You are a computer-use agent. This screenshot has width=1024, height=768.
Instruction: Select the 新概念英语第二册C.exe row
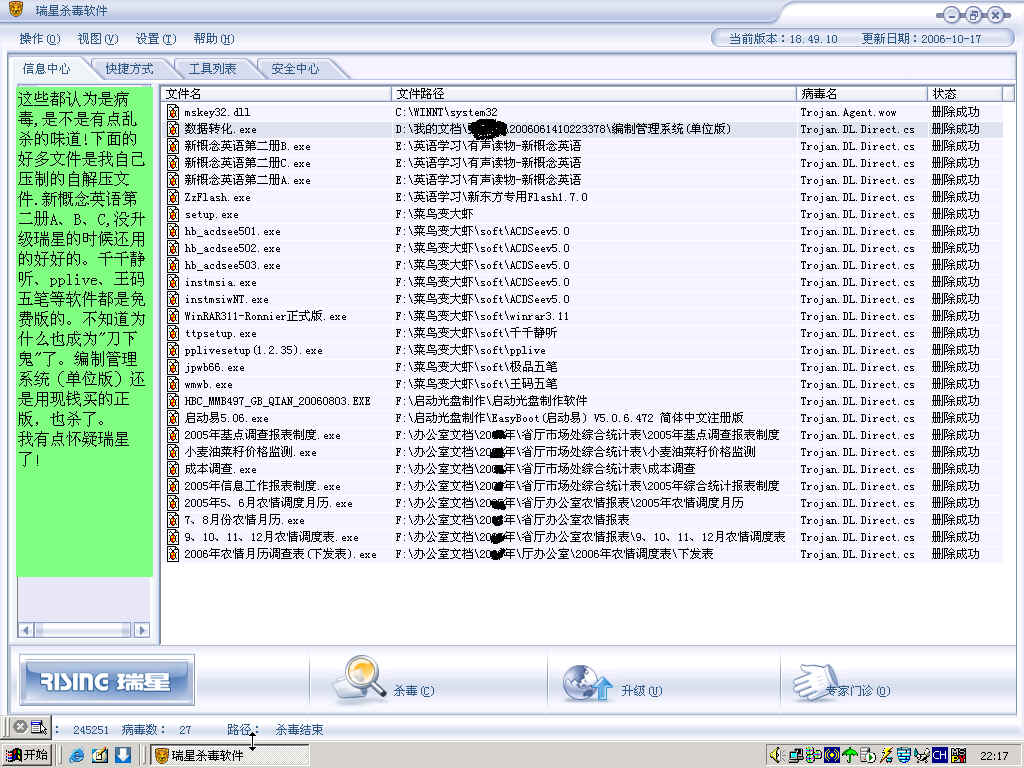click(x=583, y=163)
